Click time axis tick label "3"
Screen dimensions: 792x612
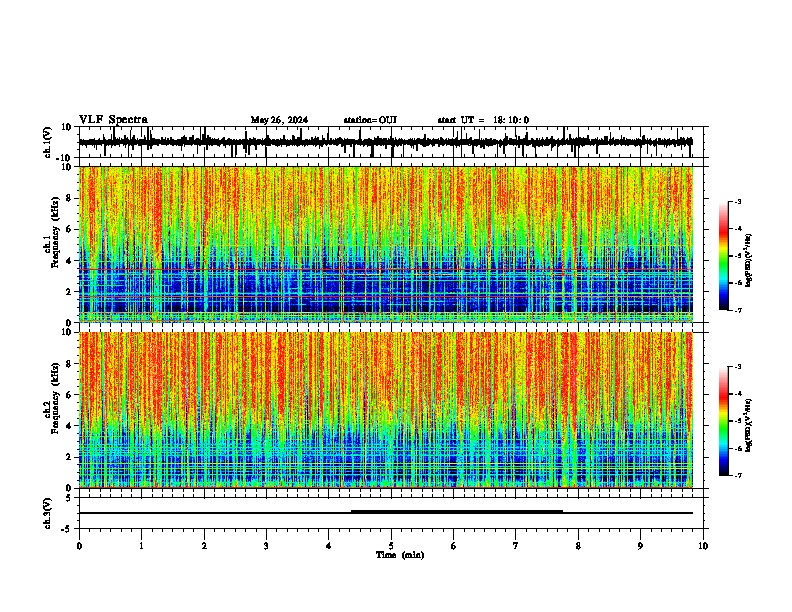pyautogui.click(x=266, y=546)
